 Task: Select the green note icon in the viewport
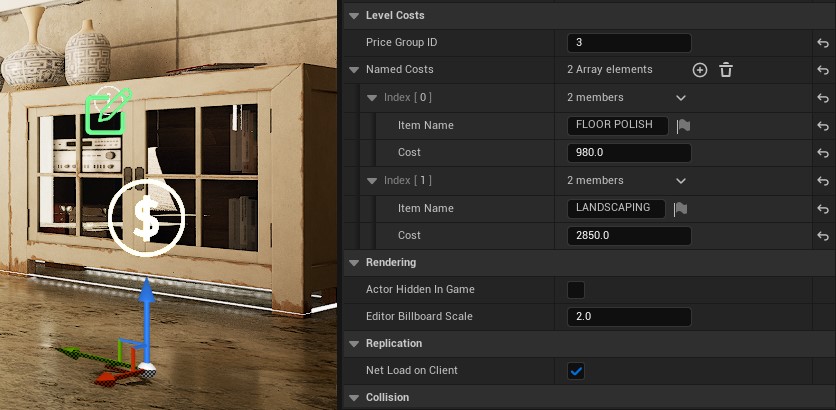tap(107, 110)
